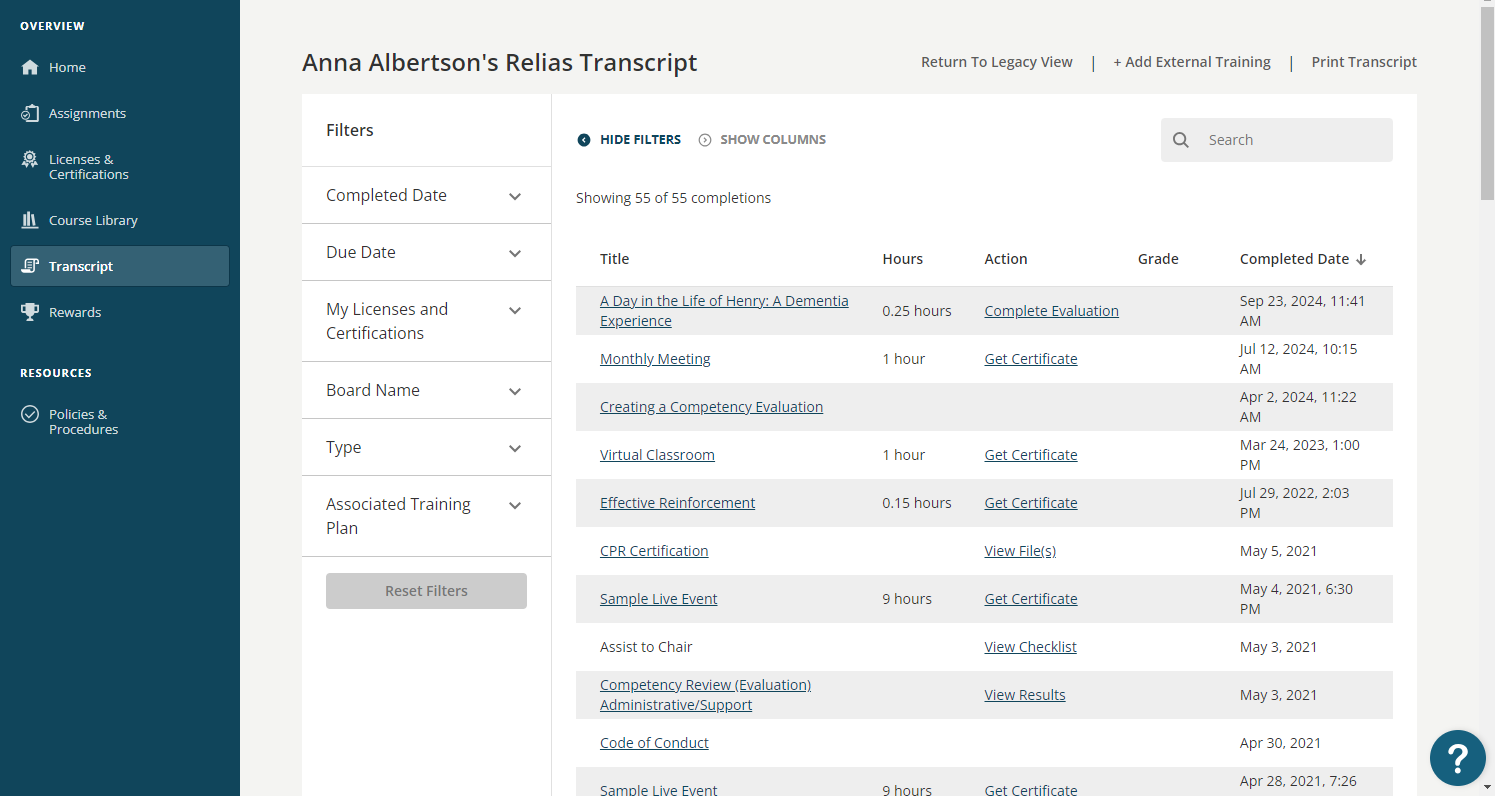Click the Rewards trophy icon
This screenshot has height=796, width=1495.
point(29,312)
